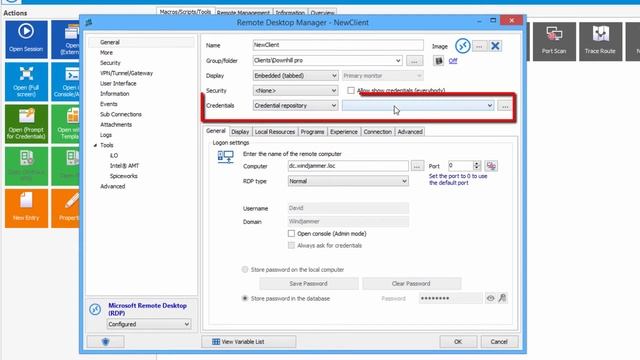The image size is (640, 360).
Task: Click the Clear Password button
Action: click(411, 283)
